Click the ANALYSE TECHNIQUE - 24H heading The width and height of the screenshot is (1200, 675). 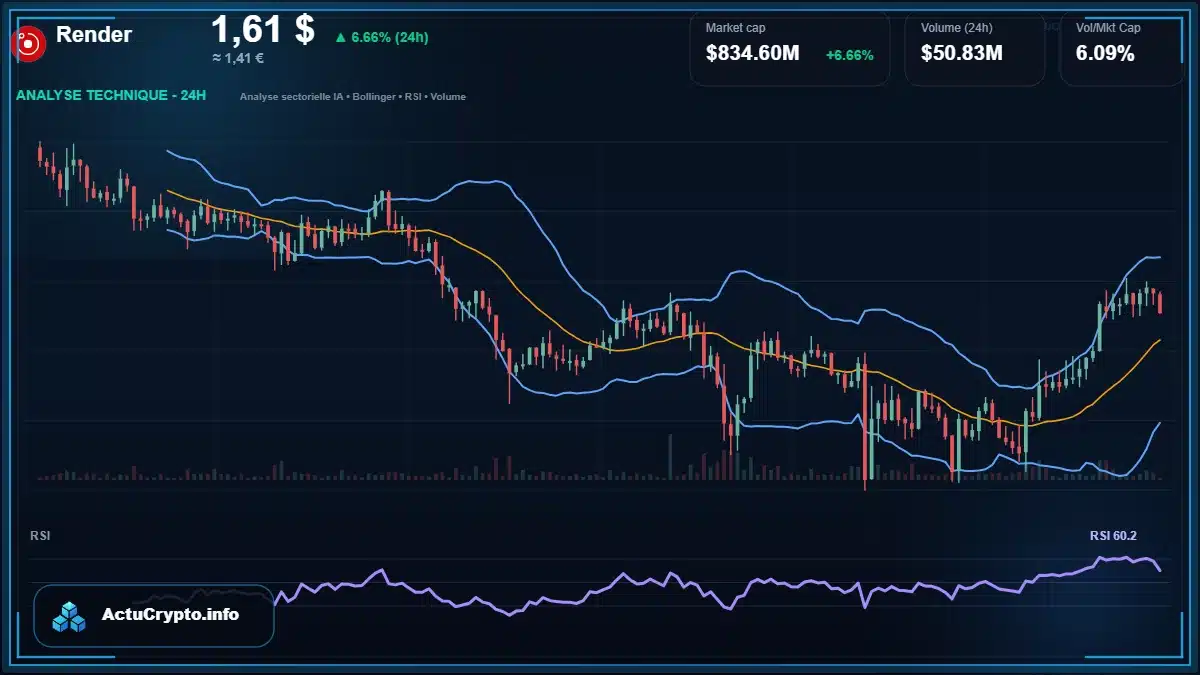[x=111, y=96]
